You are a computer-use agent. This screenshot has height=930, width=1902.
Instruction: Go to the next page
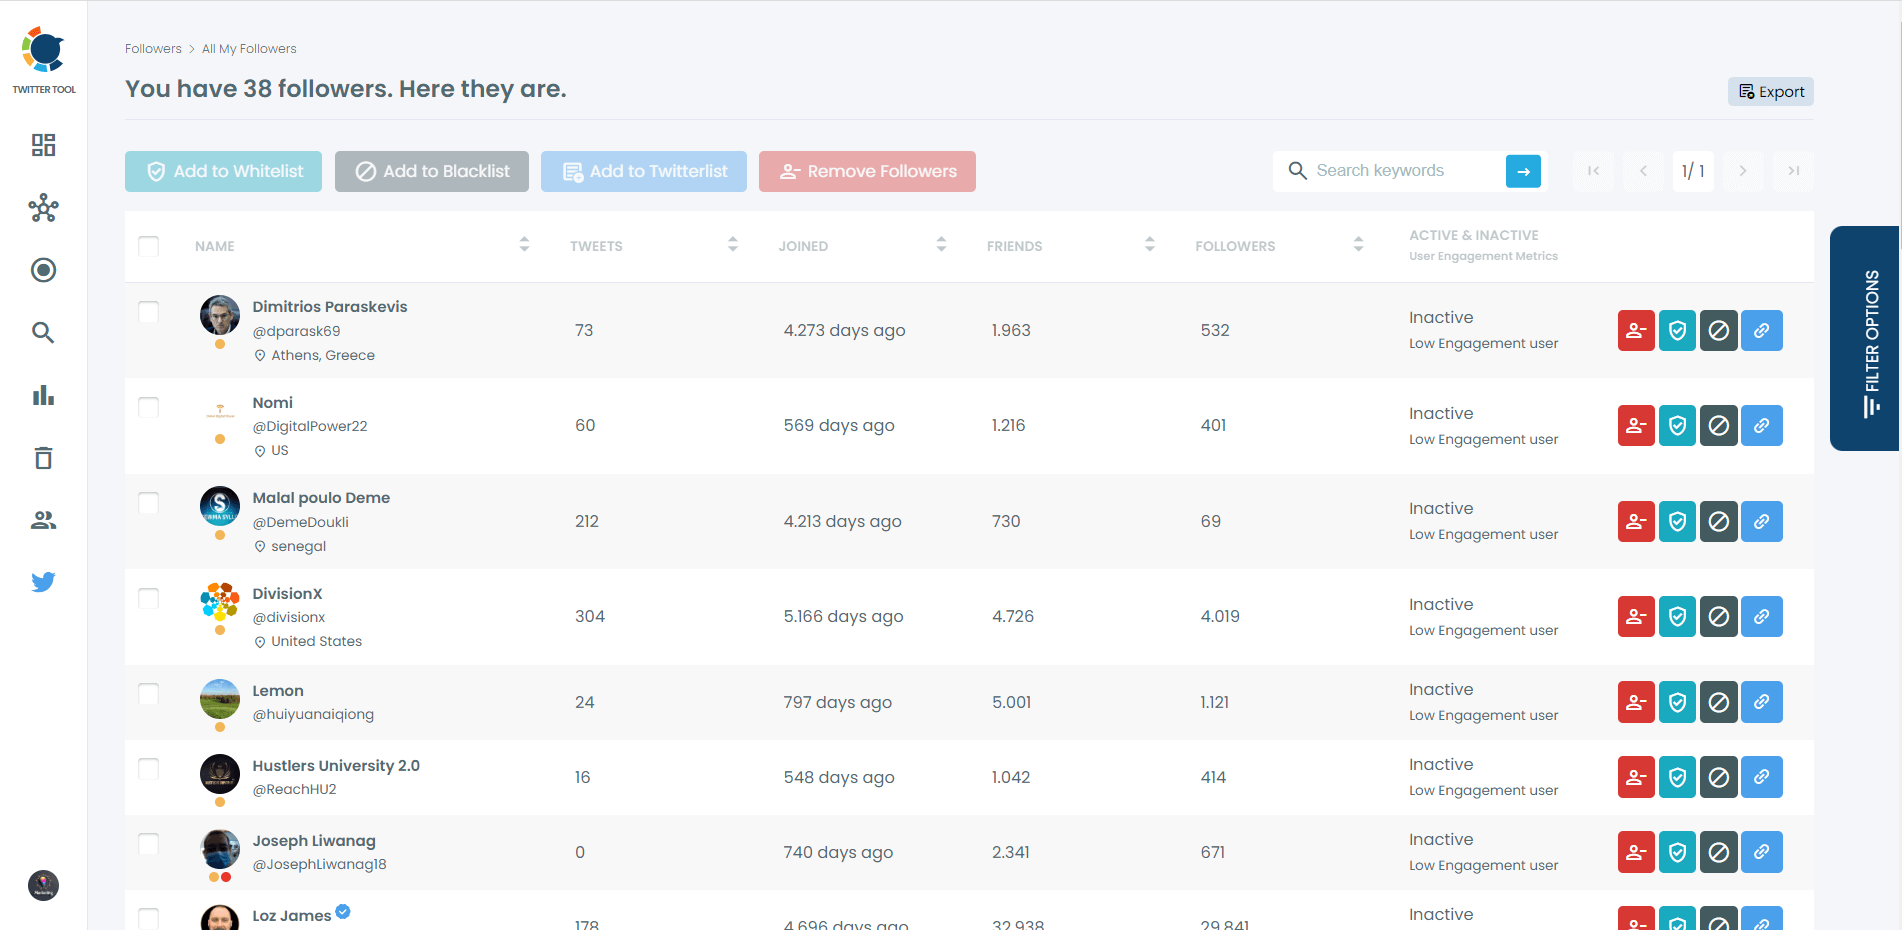click(1743, 171)
